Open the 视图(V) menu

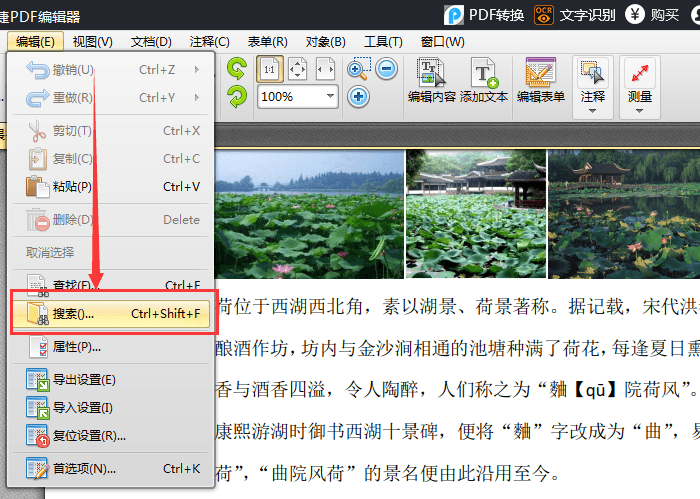93,41
